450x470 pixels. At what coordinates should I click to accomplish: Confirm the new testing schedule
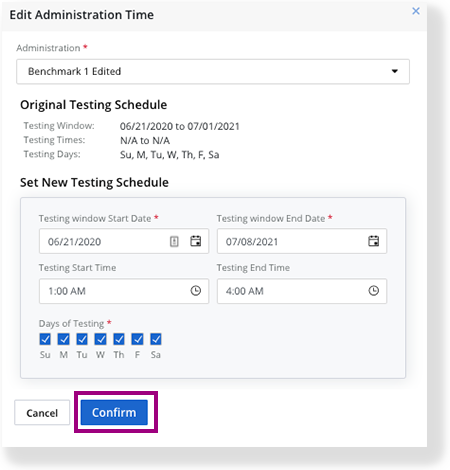[x=114, y=413]
